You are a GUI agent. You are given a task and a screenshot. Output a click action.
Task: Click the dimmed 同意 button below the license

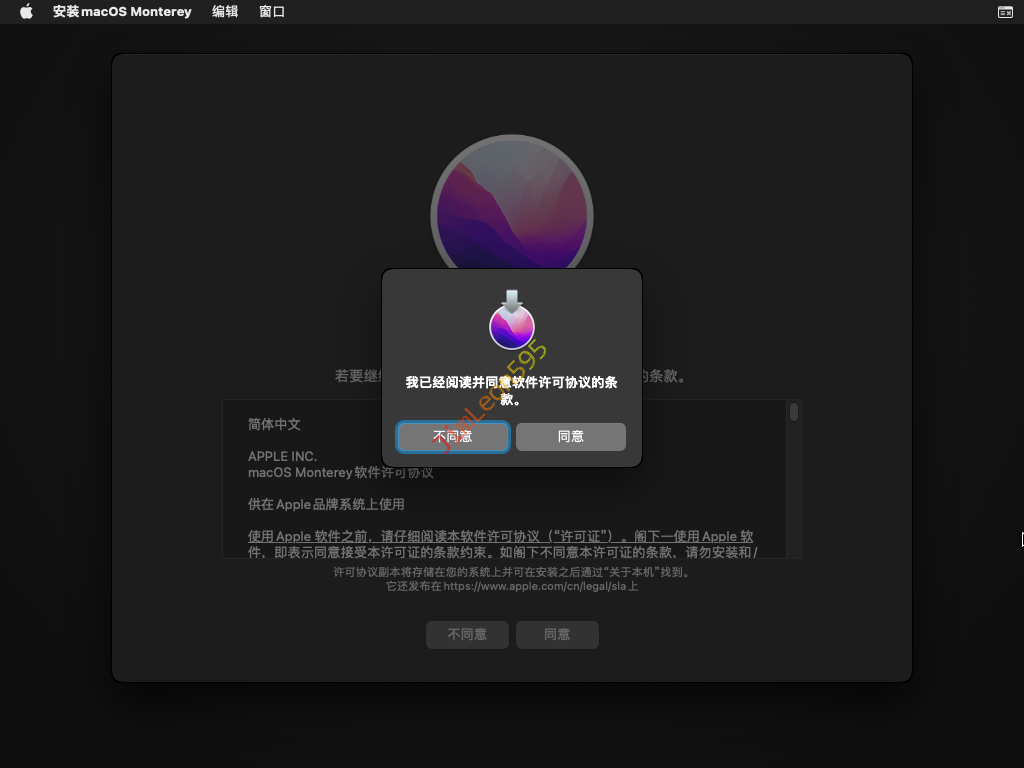[557, 635]
